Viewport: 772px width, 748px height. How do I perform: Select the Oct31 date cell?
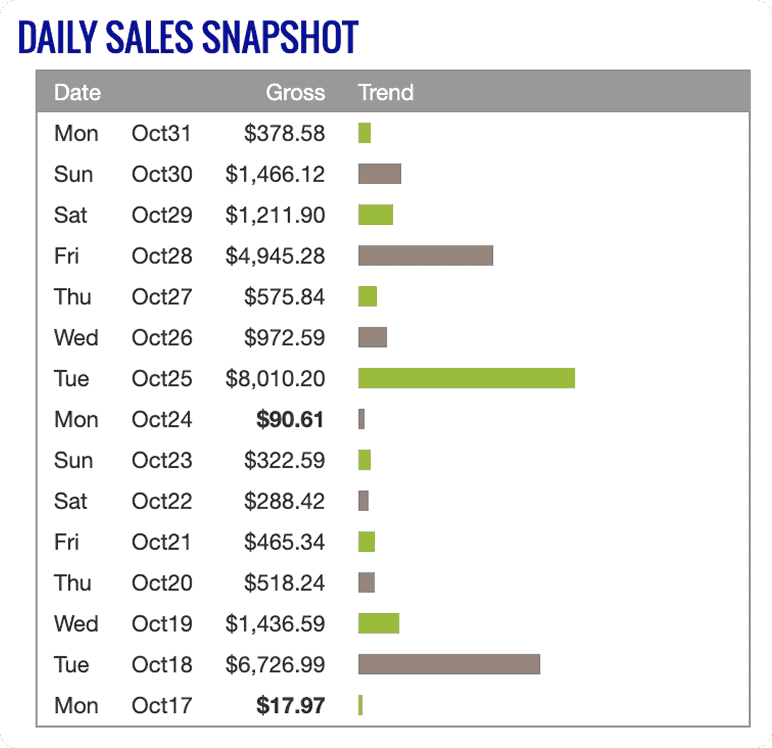tap(162, 133)
